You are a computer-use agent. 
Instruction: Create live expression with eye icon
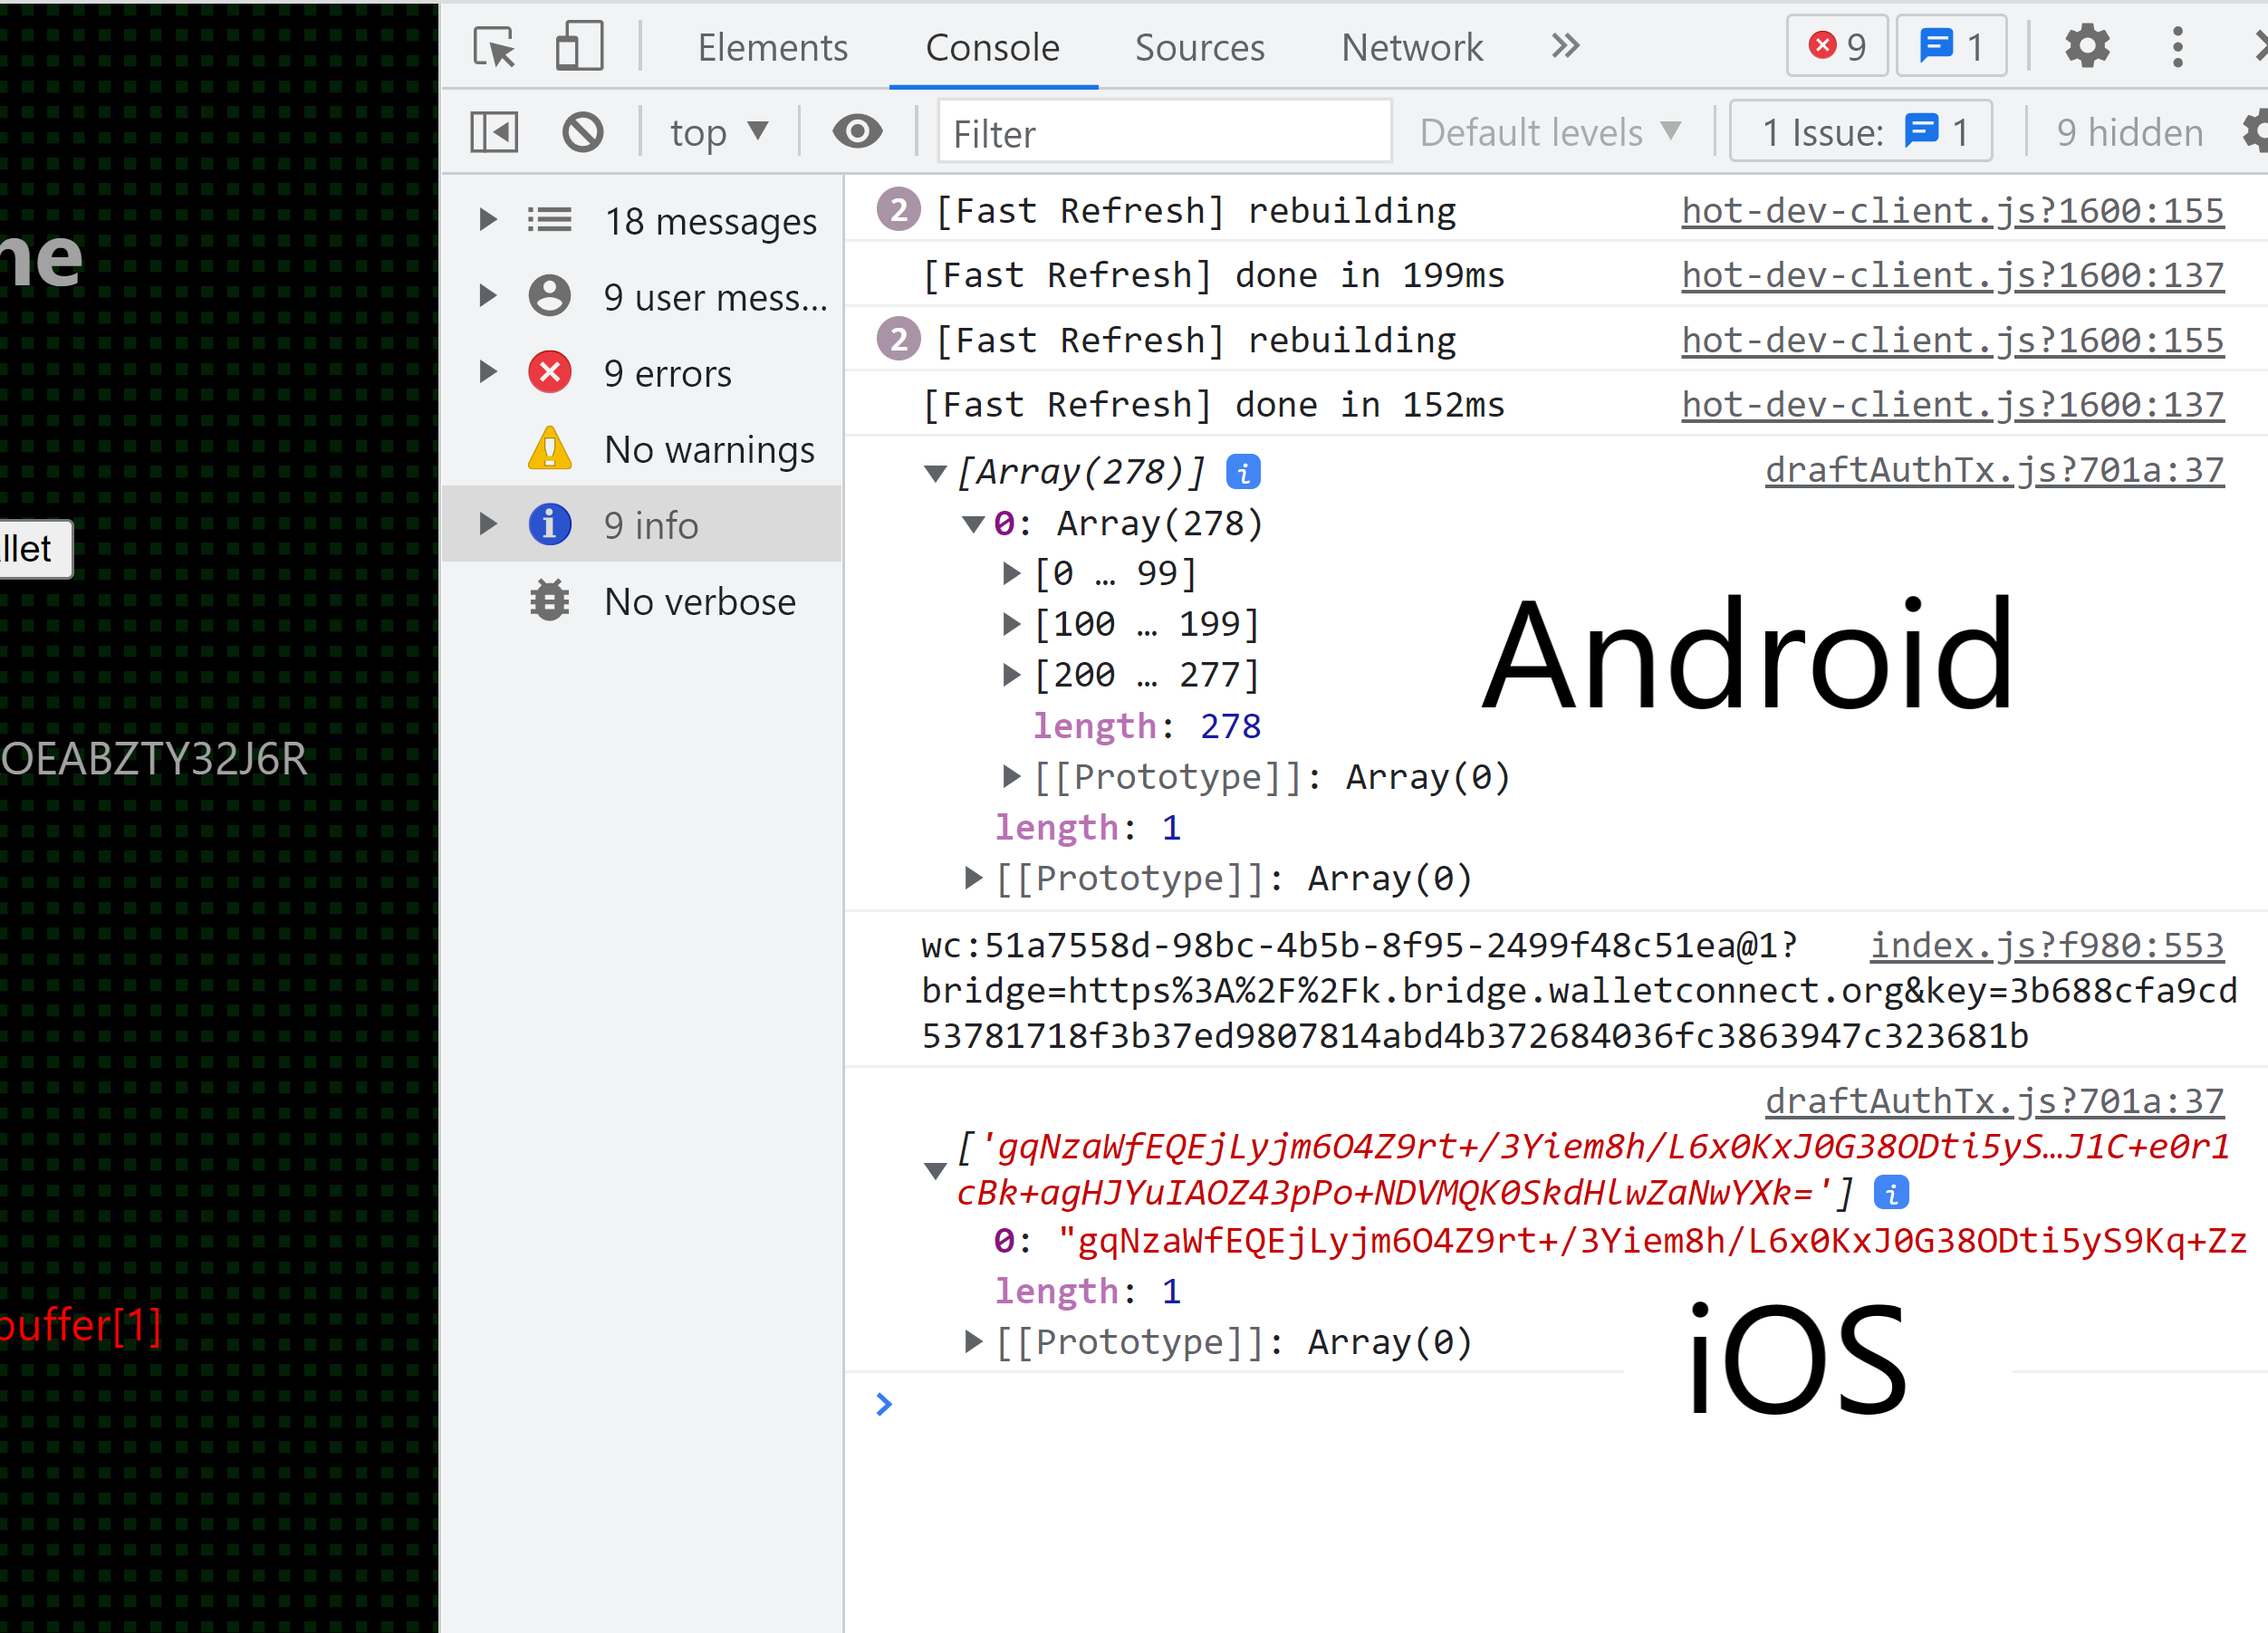coord(857,131)
